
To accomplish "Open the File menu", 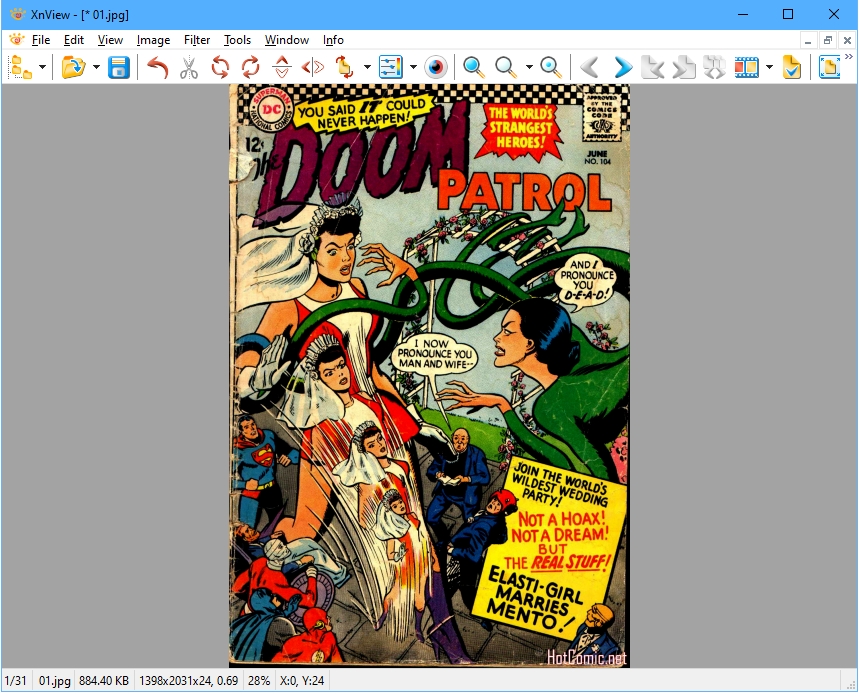I will pos(41,40).
